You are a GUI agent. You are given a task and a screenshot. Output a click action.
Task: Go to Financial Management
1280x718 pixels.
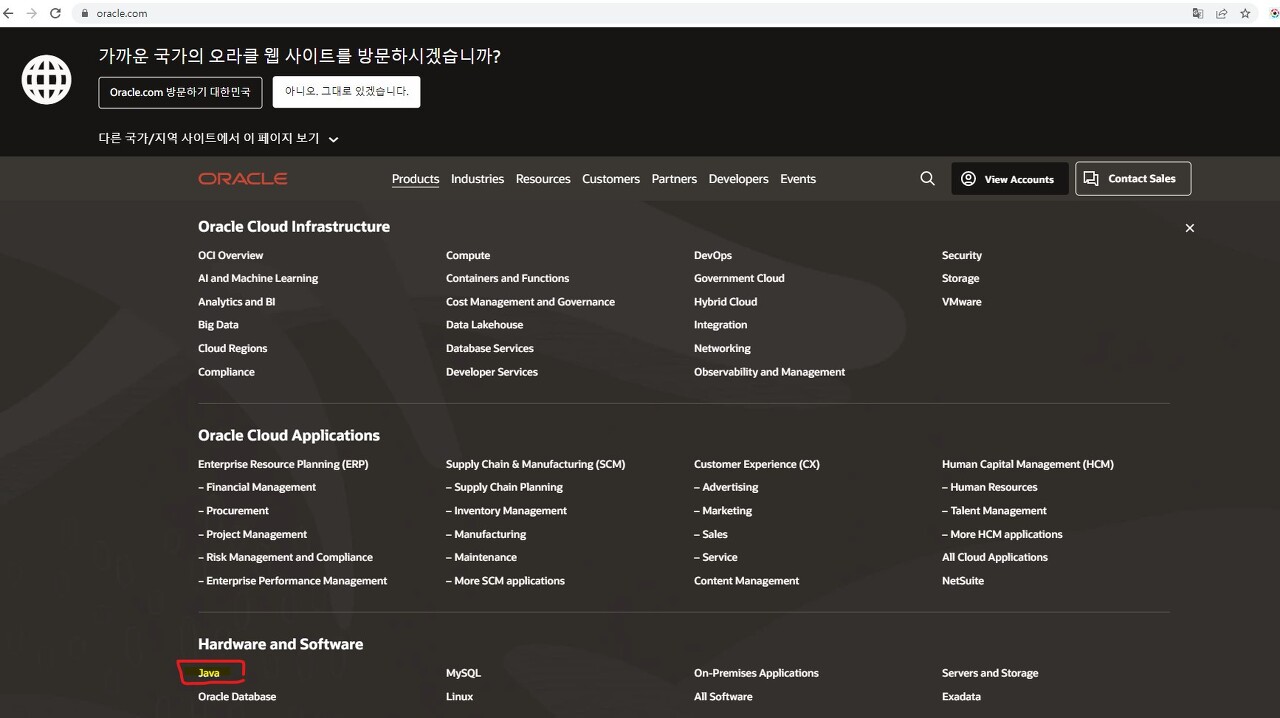(x=257, y=487)
